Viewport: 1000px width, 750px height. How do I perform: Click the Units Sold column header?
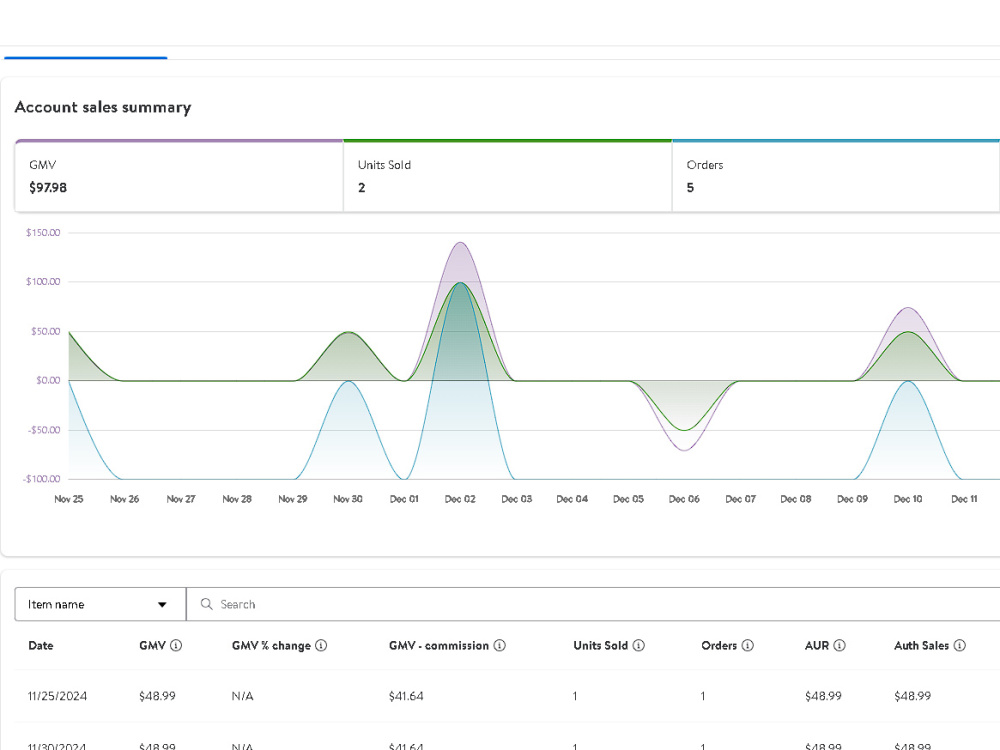point(600,645)
